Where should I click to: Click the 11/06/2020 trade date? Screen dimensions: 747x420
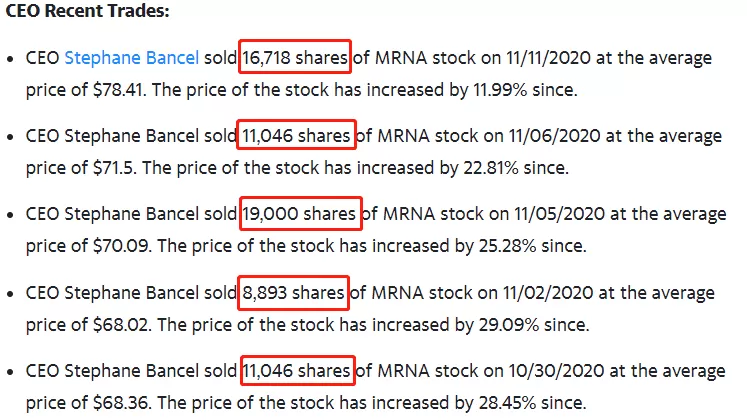(x=554, y=136)
